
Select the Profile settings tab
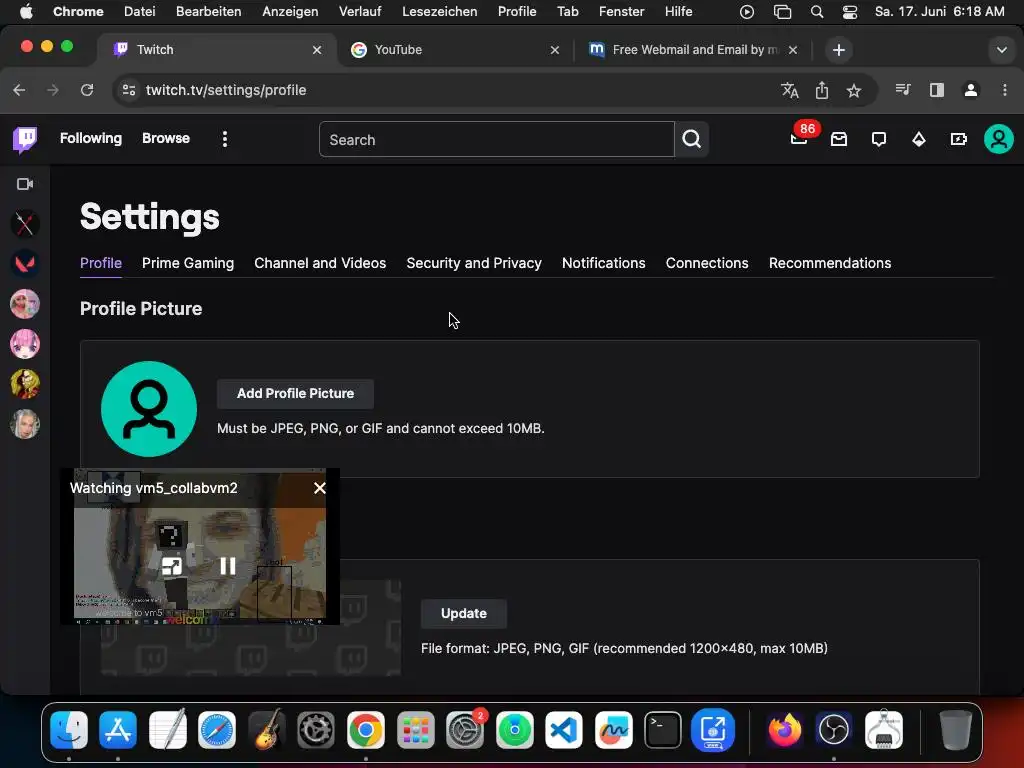101,263
